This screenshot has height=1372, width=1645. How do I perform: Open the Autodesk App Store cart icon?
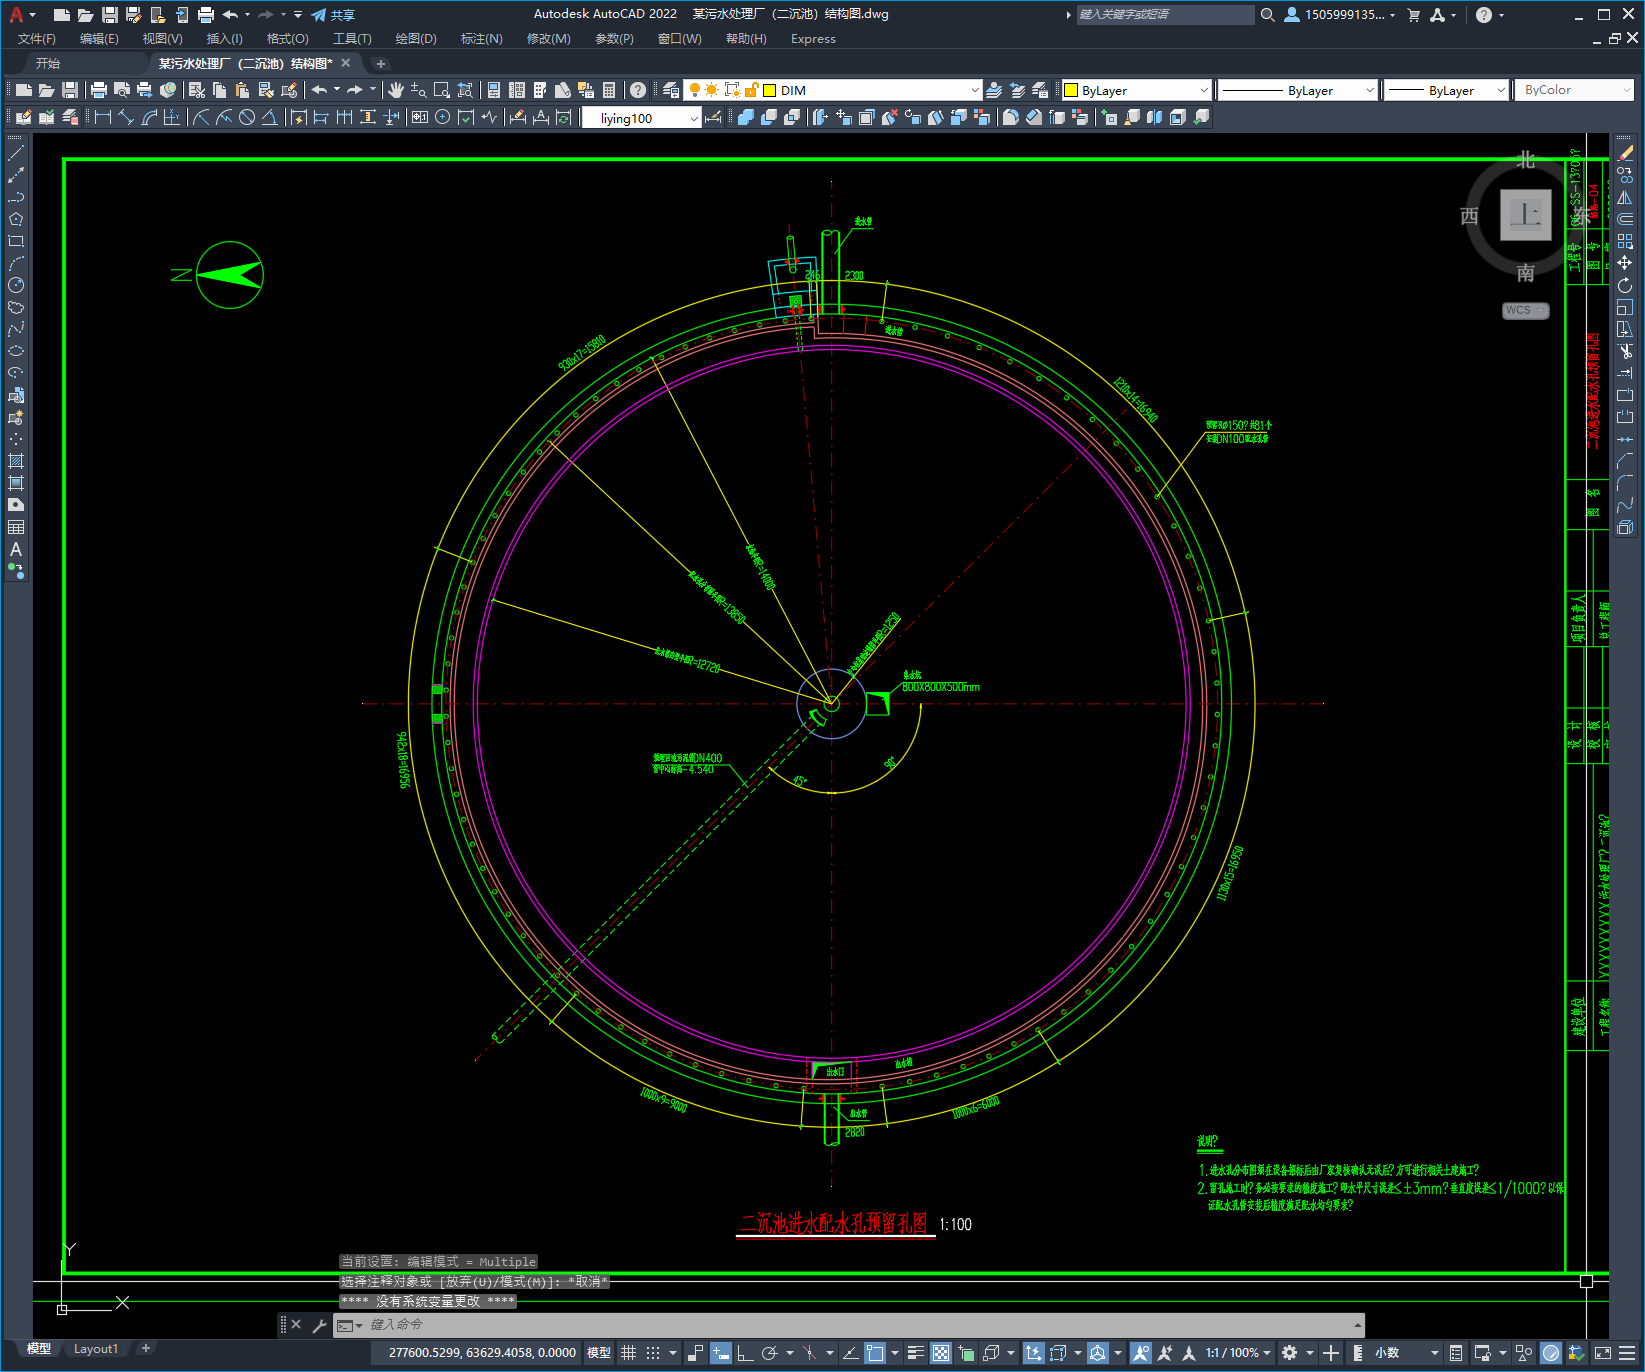pos(1414,14)
